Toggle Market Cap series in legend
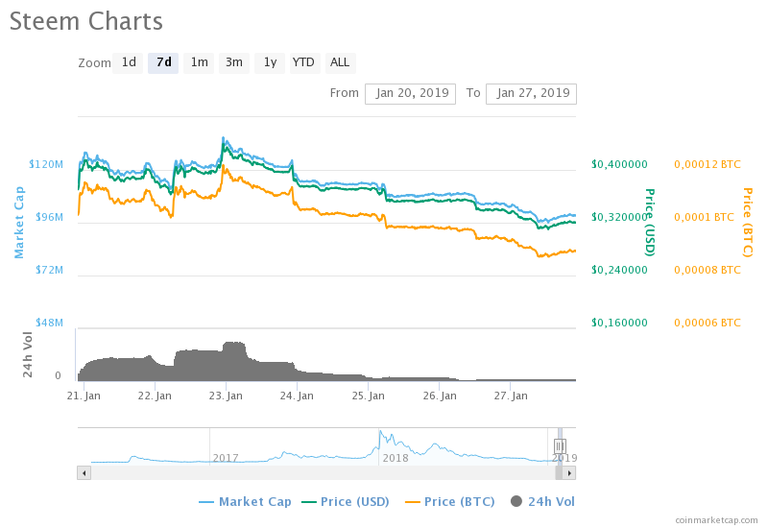 (245, 502)
